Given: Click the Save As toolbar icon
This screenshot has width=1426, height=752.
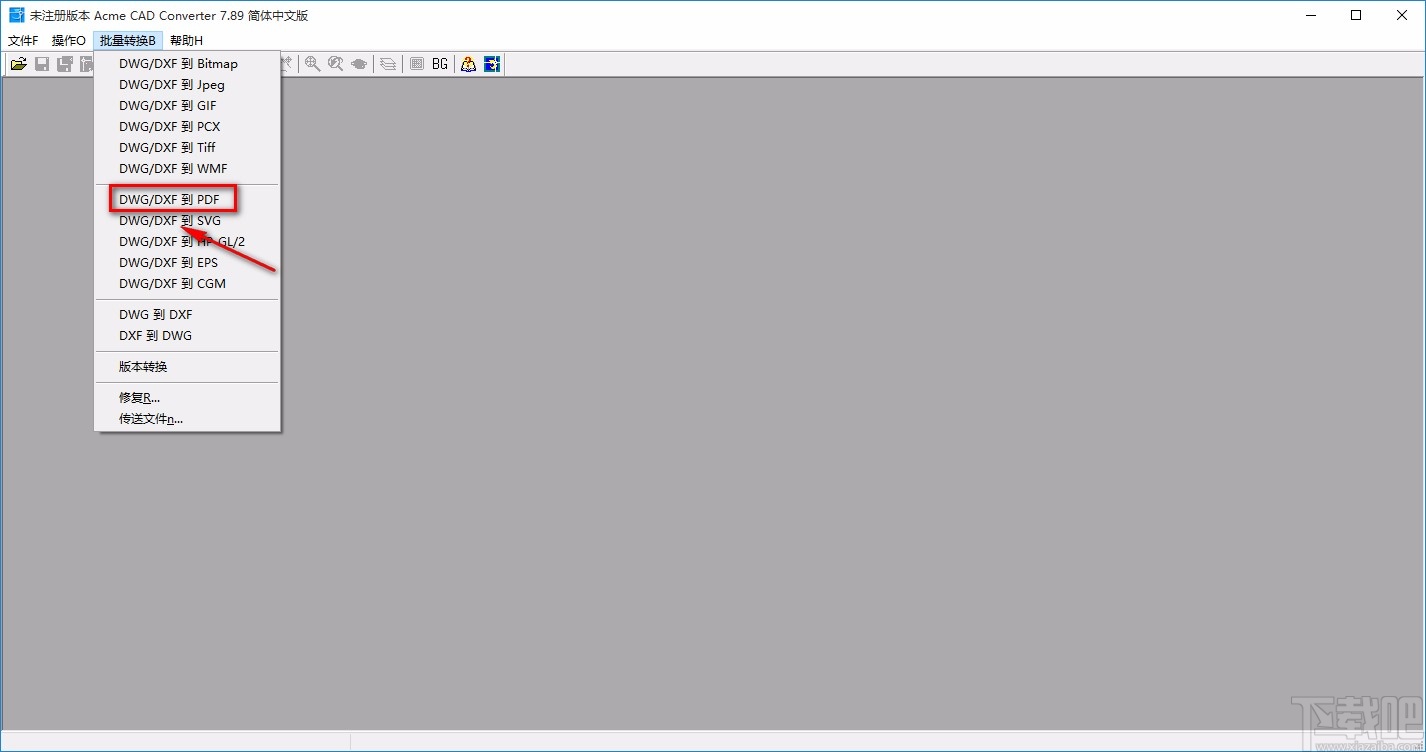Looking at the screenshot, I should click(x=63, y=63).
